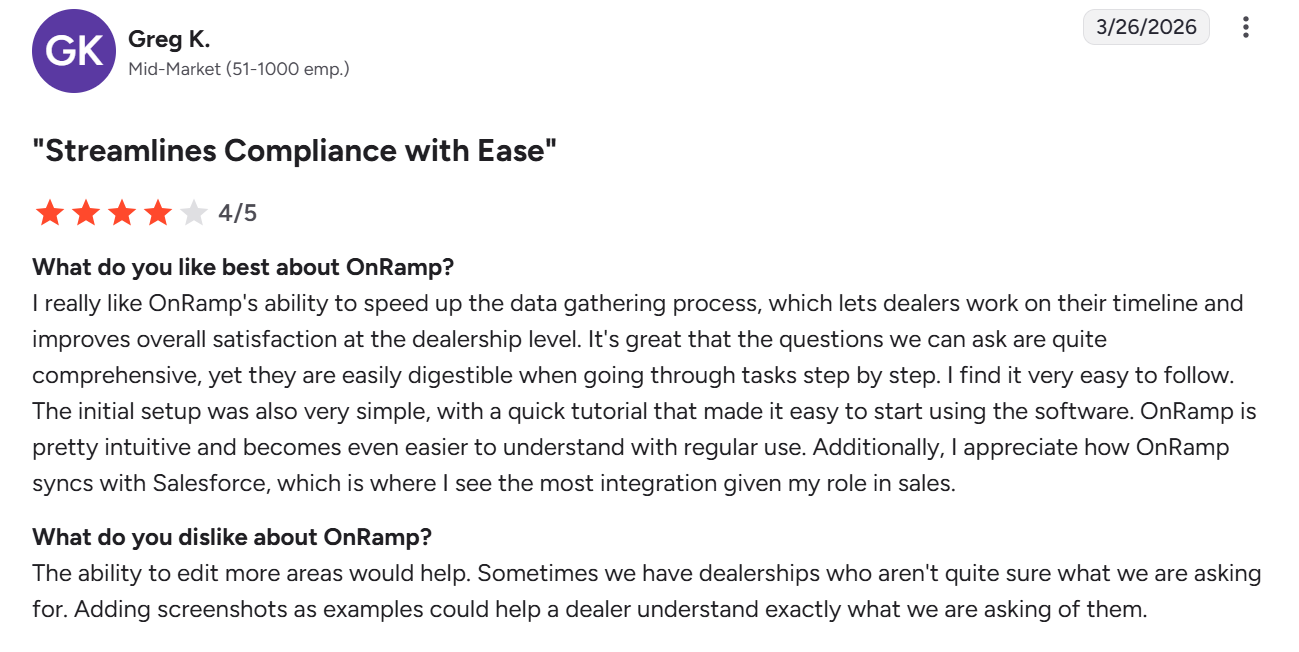1299x652 pixels.
Task: Click the second orange rating star
Action: [85, 213]
